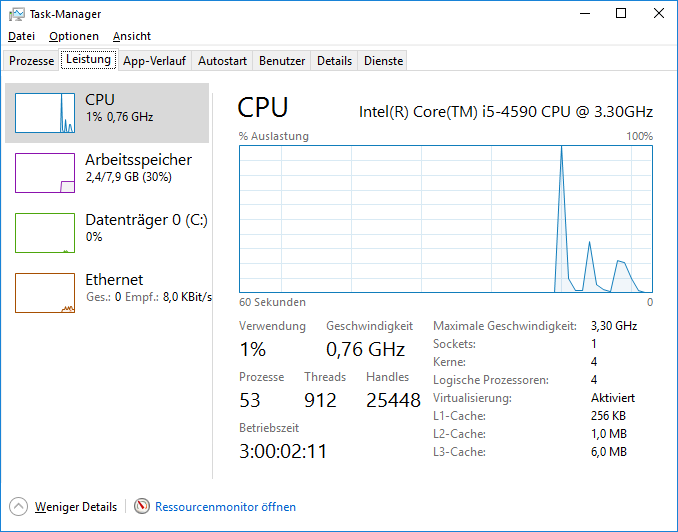Maximize the Task-Manager window

click(x=621, y=14)
